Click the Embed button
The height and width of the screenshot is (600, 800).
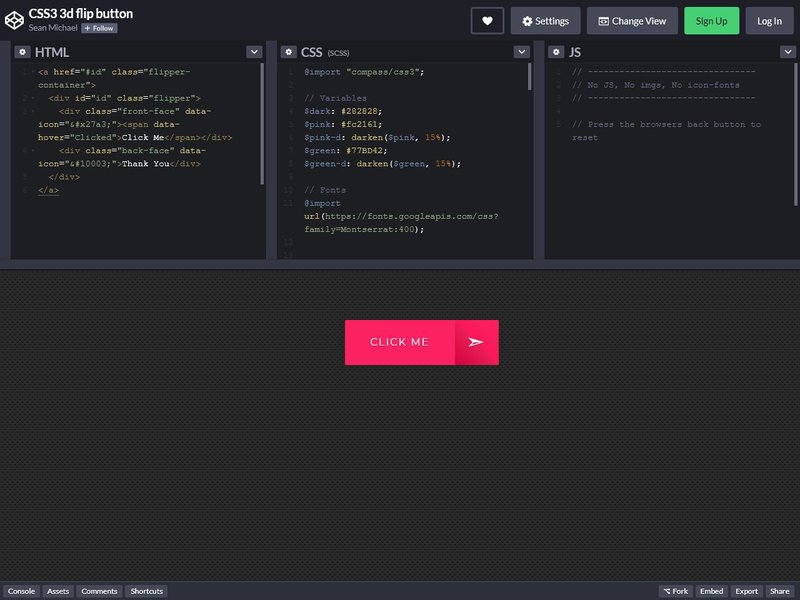[712, 591]
